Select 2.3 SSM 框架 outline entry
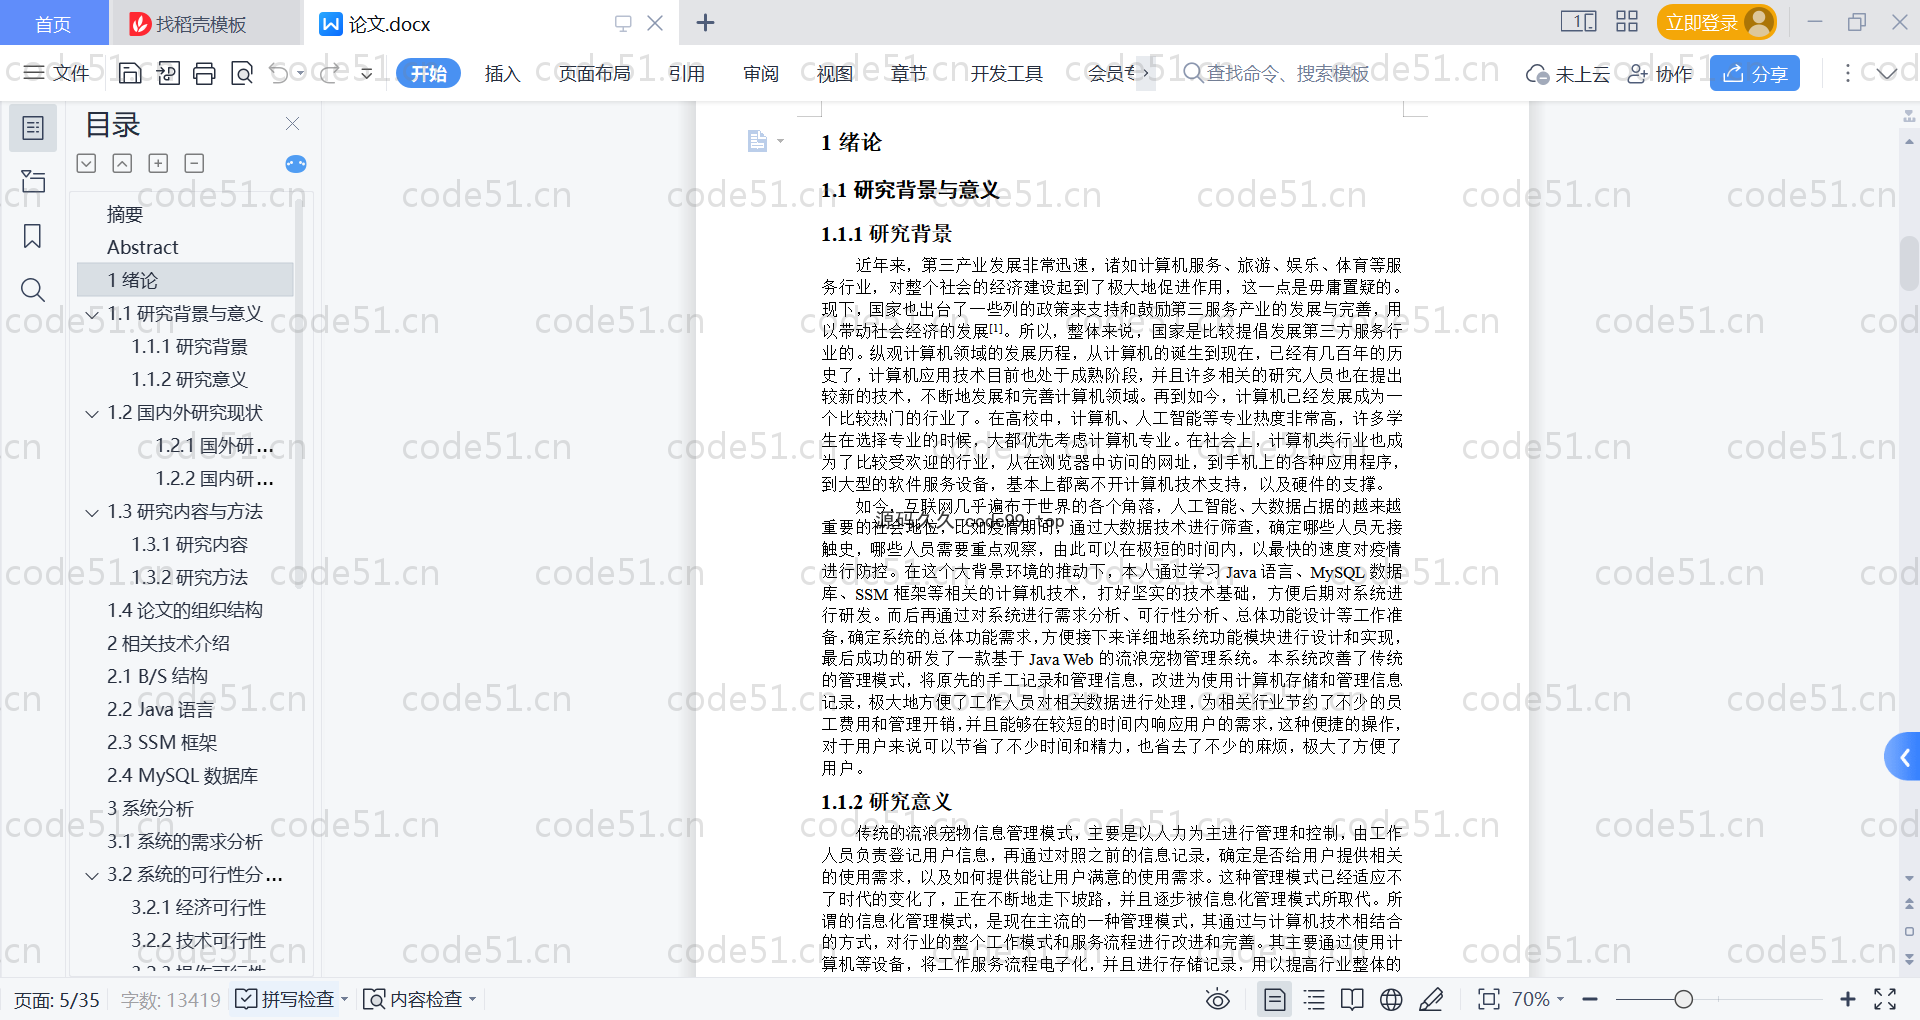This screenshot has width=1920, height=1020. click(162, 742)
